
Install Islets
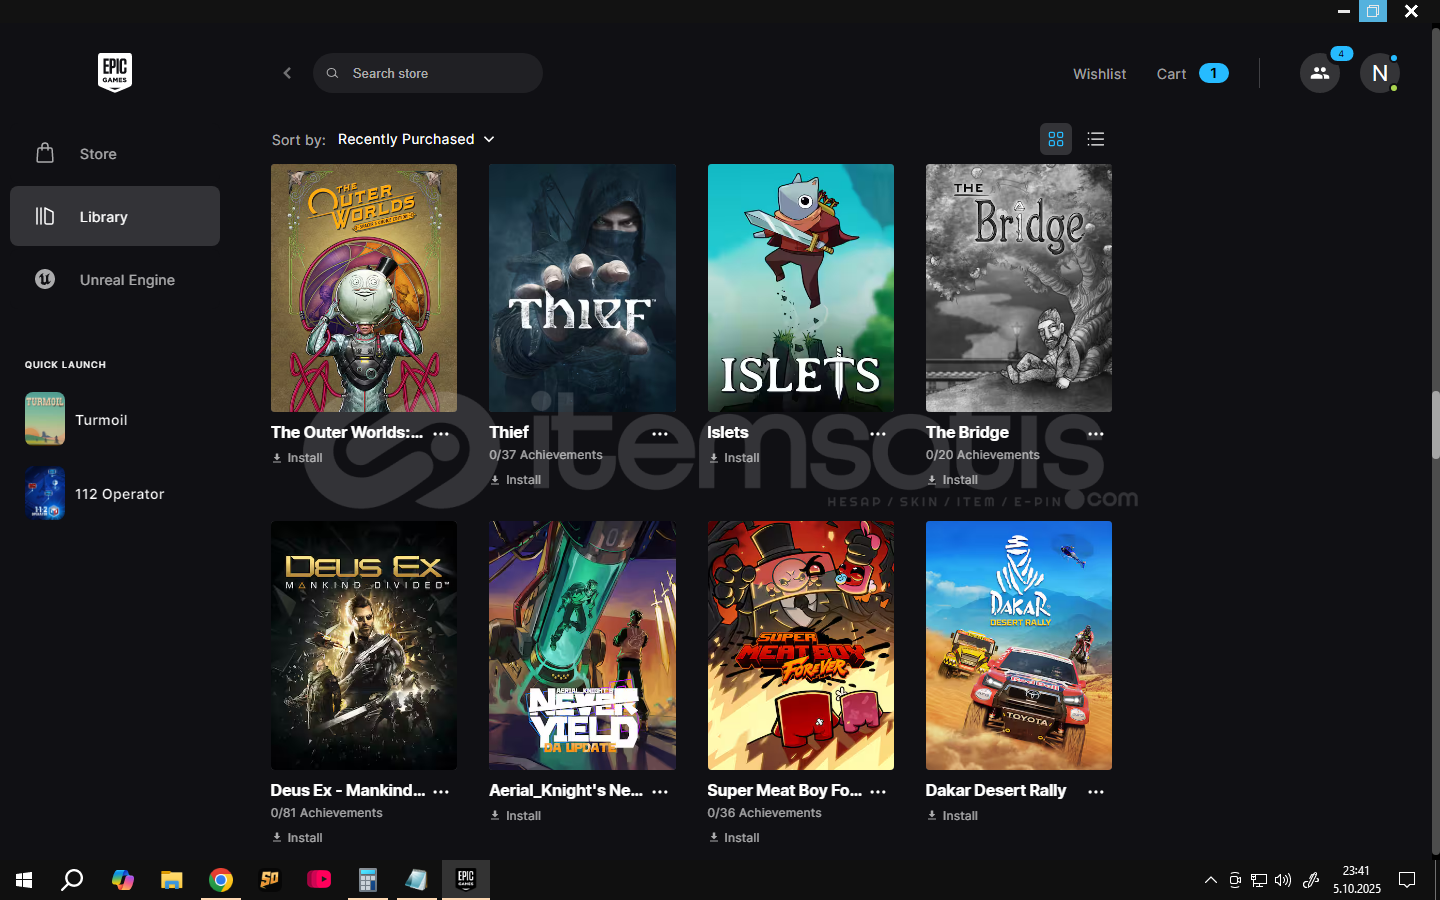[x=734, y=458]
